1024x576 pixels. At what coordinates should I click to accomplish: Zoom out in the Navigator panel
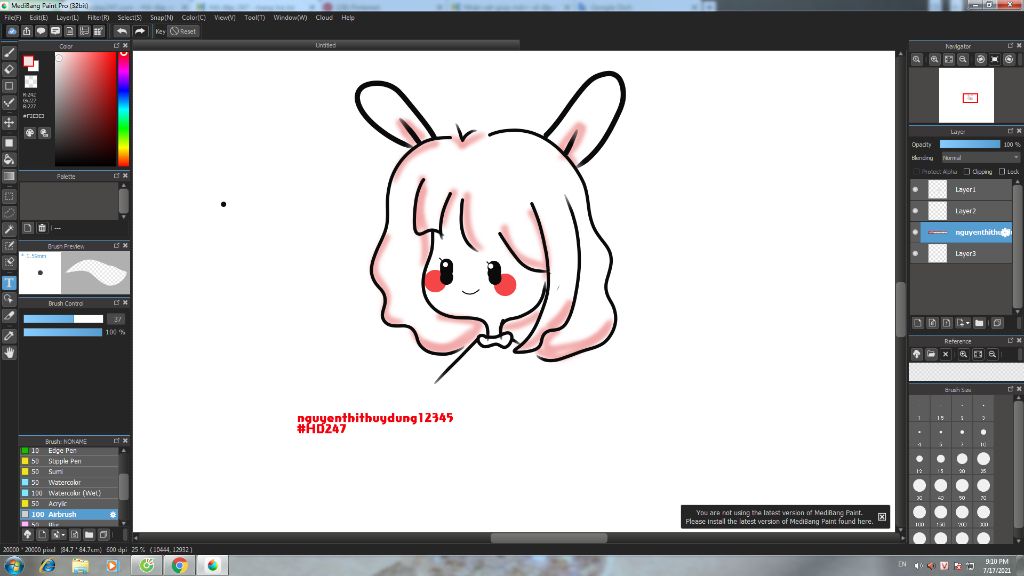click(963, 59)
